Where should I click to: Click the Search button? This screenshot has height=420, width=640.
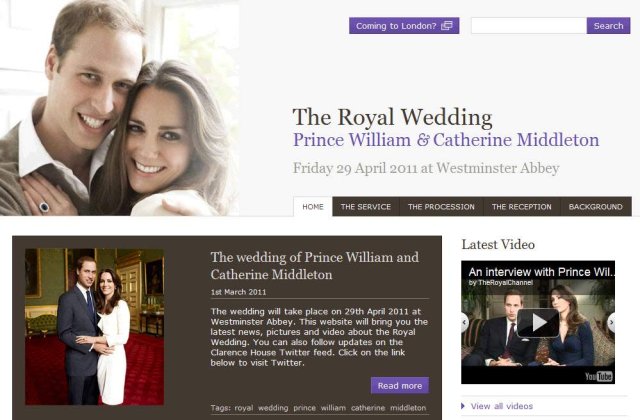point(608,26)
